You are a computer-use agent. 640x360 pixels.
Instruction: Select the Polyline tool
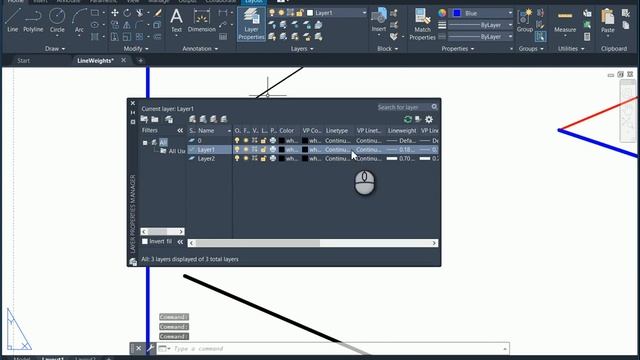33,21
